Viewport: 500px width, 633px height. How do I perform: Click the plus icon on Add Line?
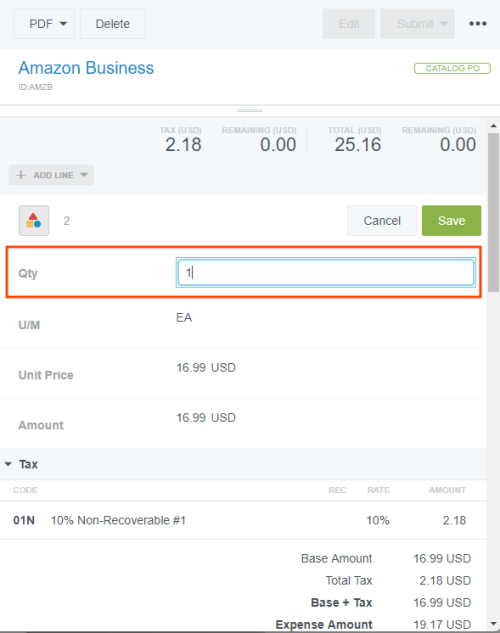(x=21, y=175)
